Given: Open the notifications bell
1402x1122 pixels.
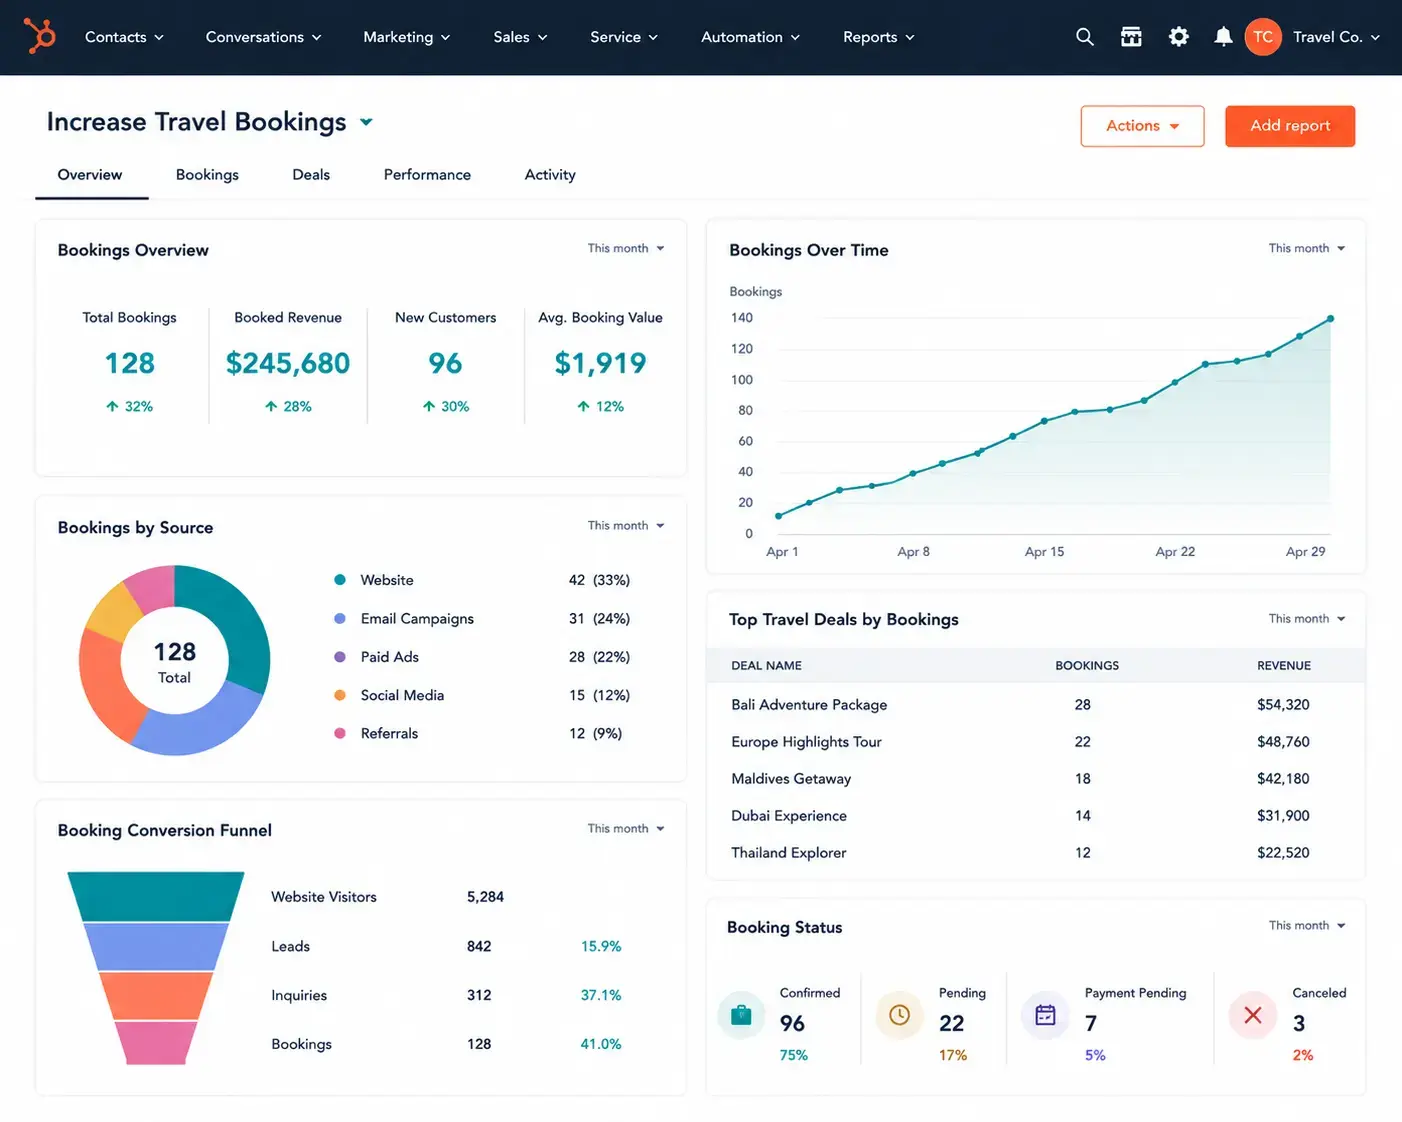Looking at the screenshot, I should click(1222, 37).
